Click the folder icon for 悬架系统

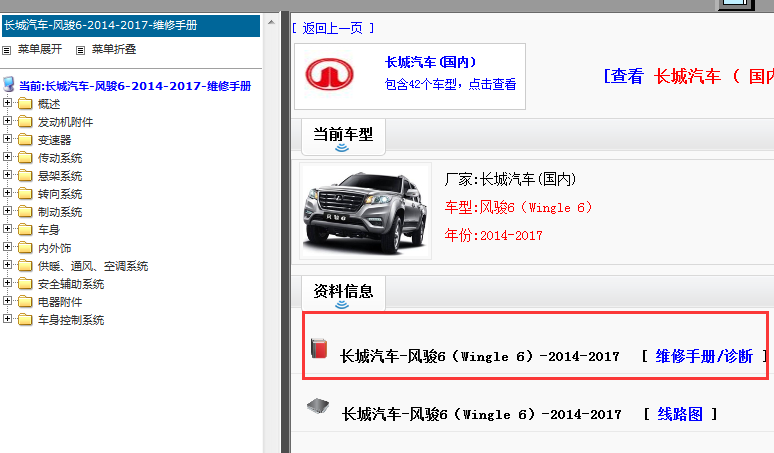(25, 176)
